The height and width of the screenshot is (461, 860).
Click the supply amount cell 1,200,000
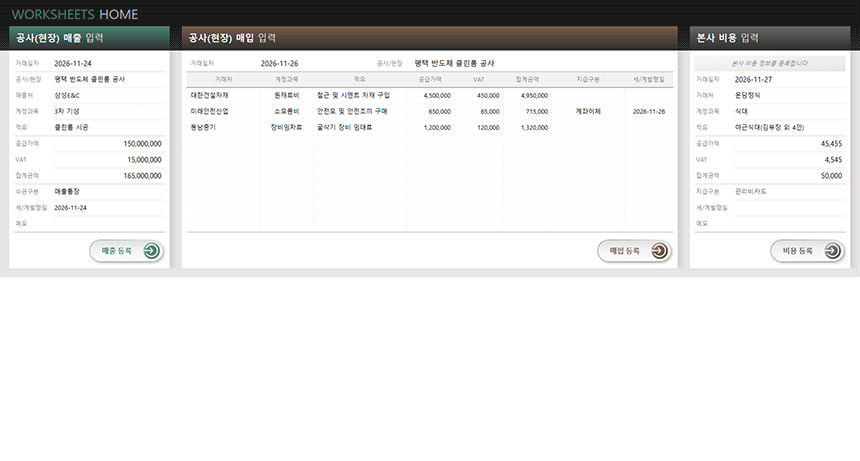[x=430, y=127]
